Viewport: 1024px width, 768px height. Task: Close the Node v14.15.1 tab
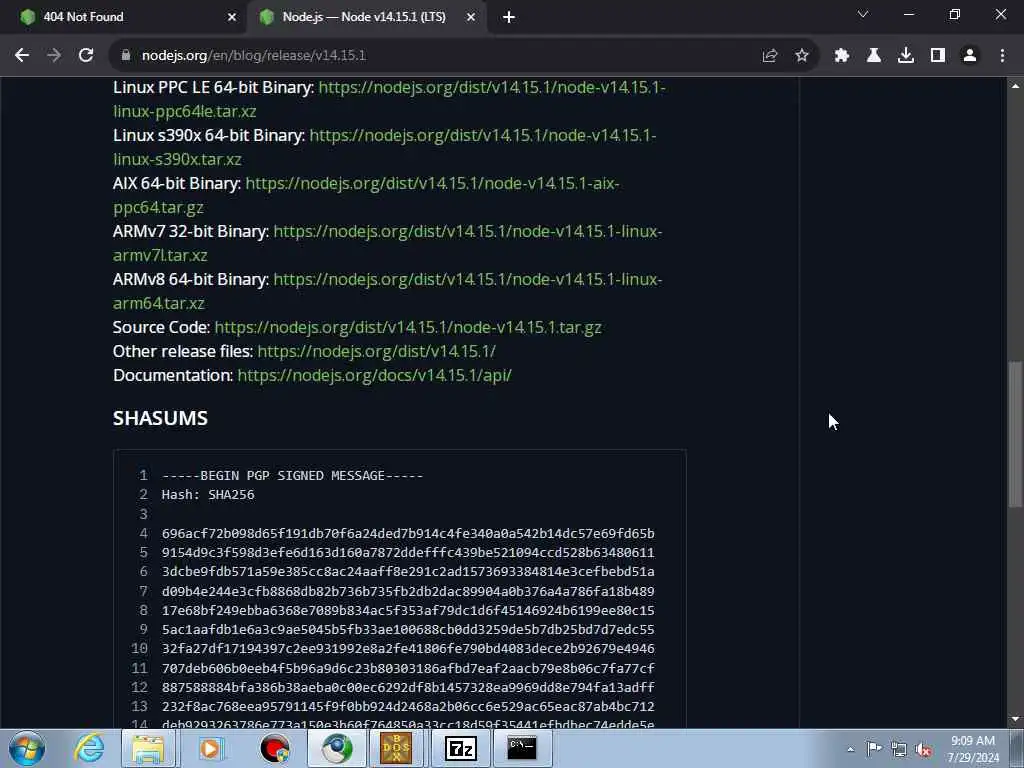(x=471, y=18)
